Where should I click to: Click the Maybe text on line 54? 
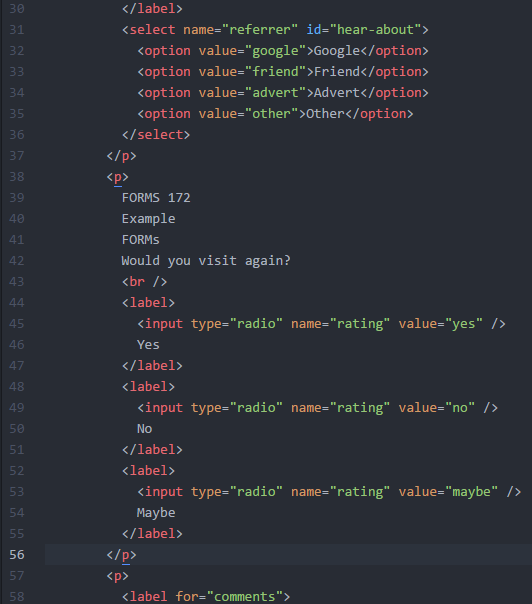156,513
